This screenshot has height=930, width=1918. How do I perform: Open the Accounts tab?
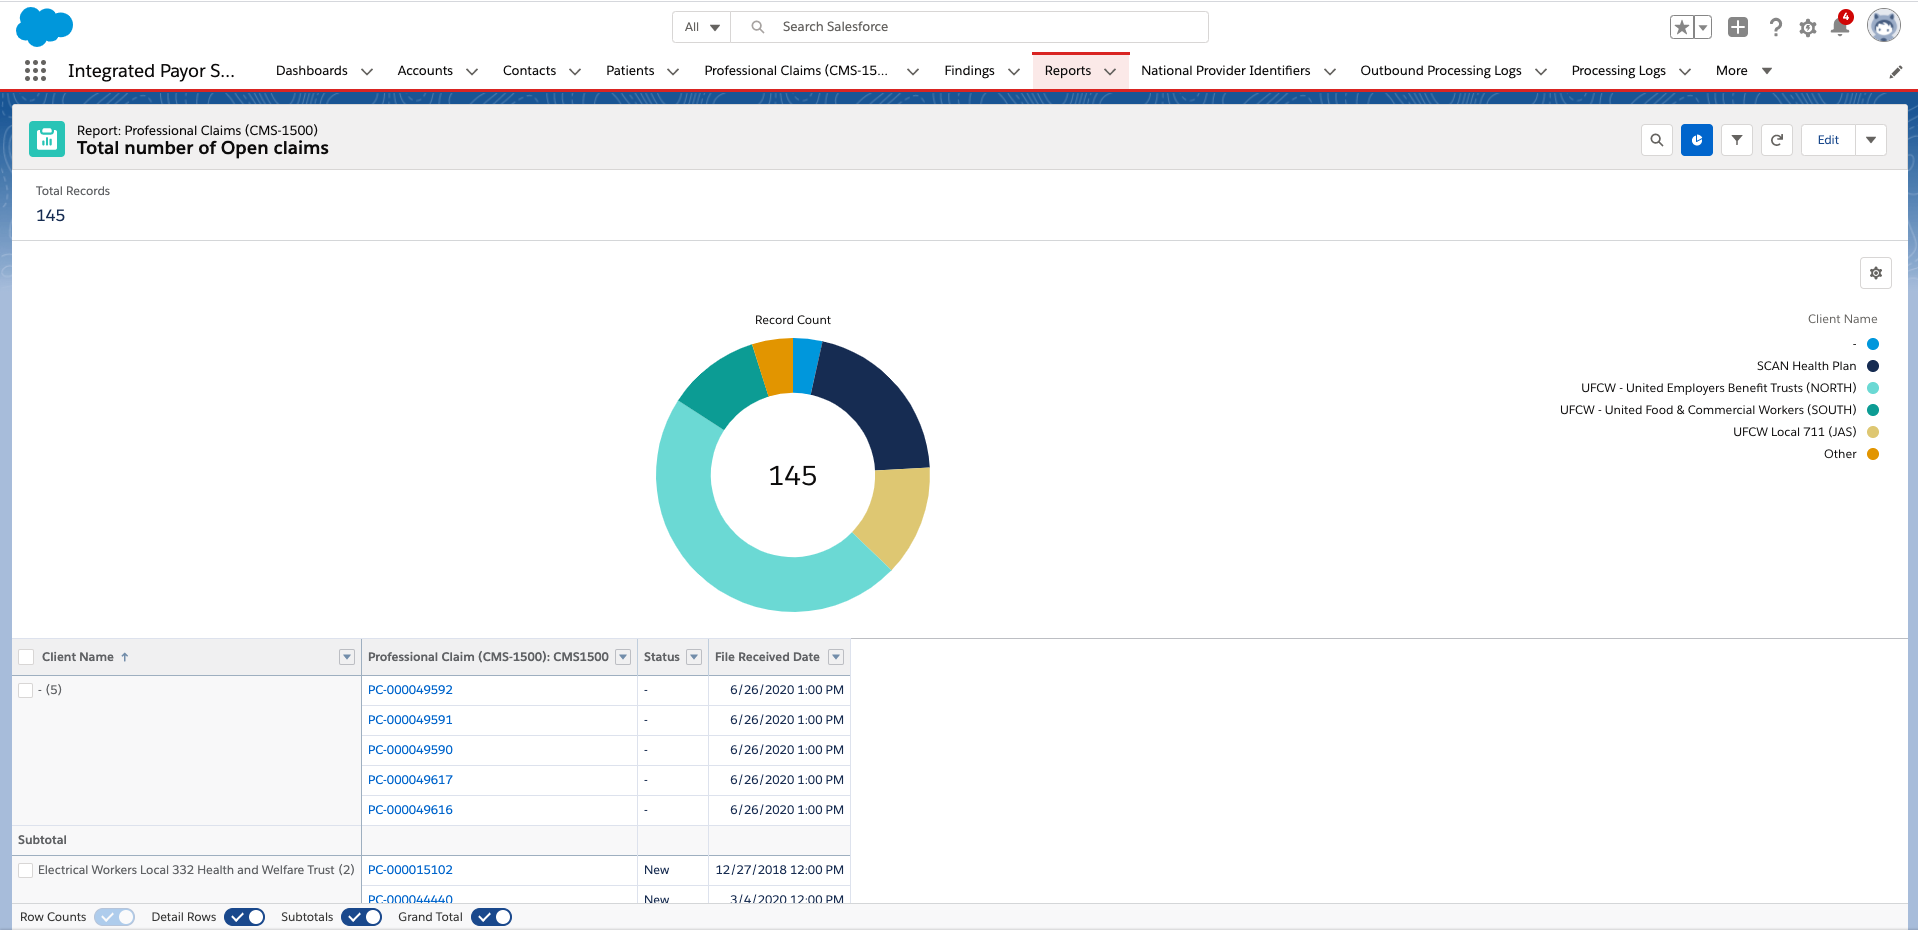425,71
